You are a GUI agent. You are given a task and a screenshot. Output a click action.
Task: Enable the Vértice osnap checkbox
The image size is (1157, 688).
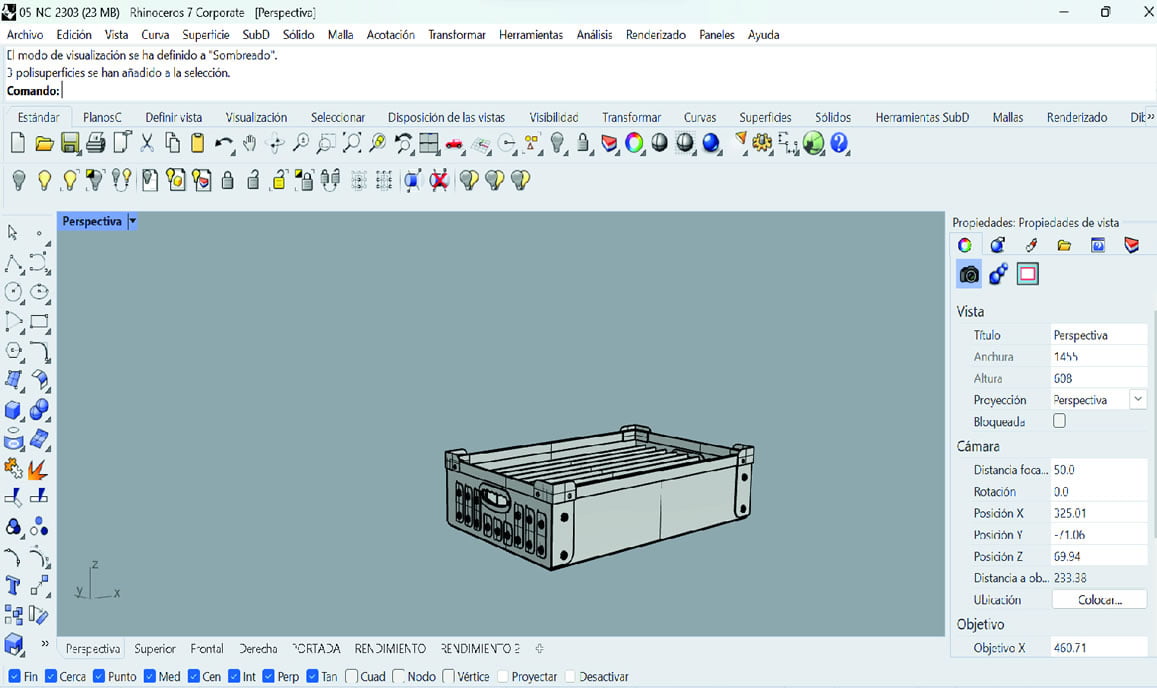(448, 676)
